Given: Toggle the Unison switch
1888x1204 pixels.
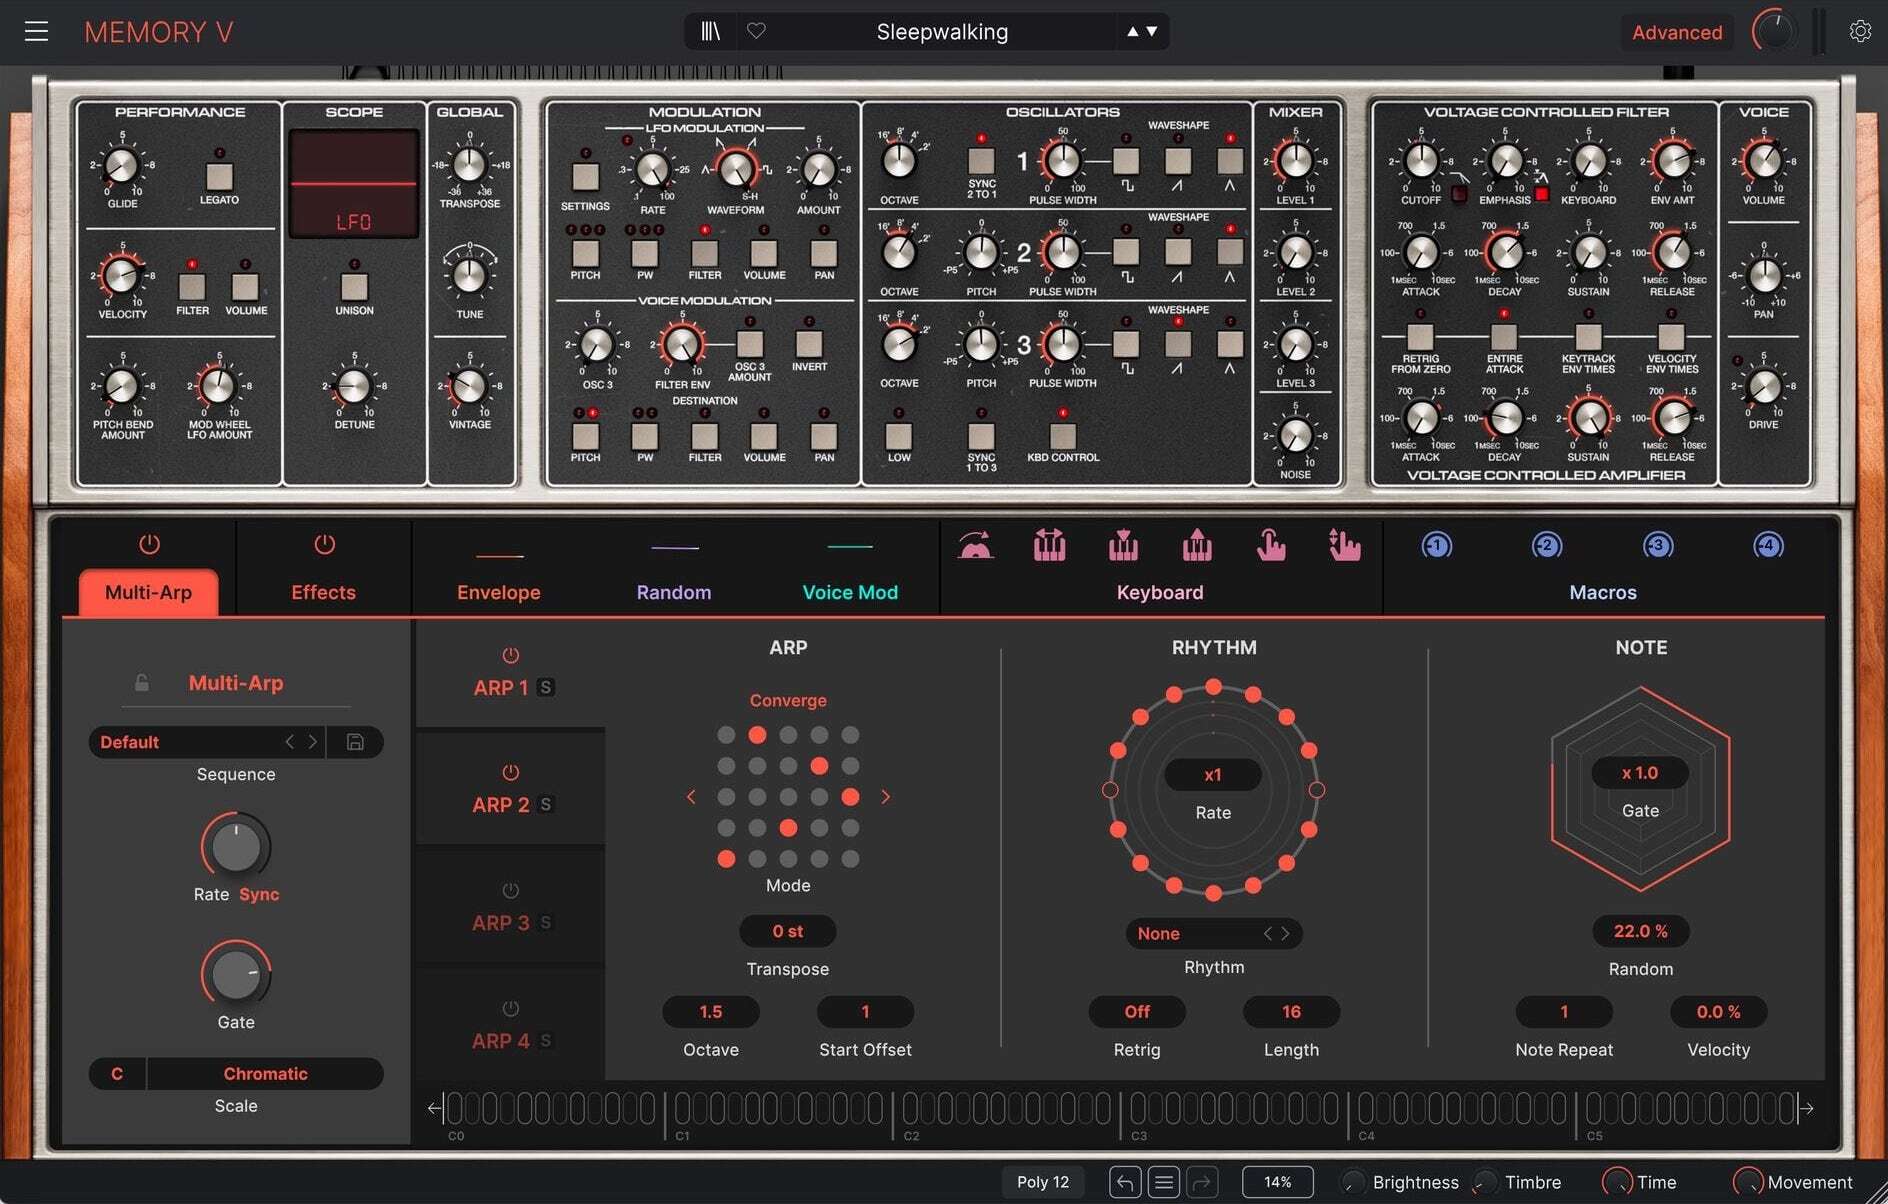Looking at the screenshot, I should [354, 287].
